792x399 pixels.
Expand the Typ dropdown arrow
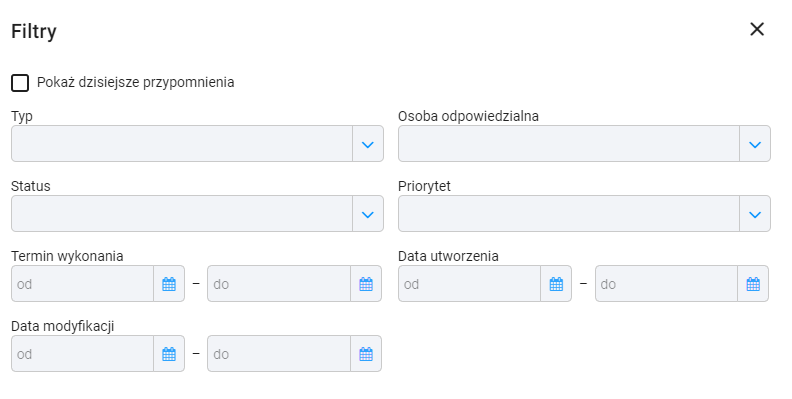click(368, 144)
